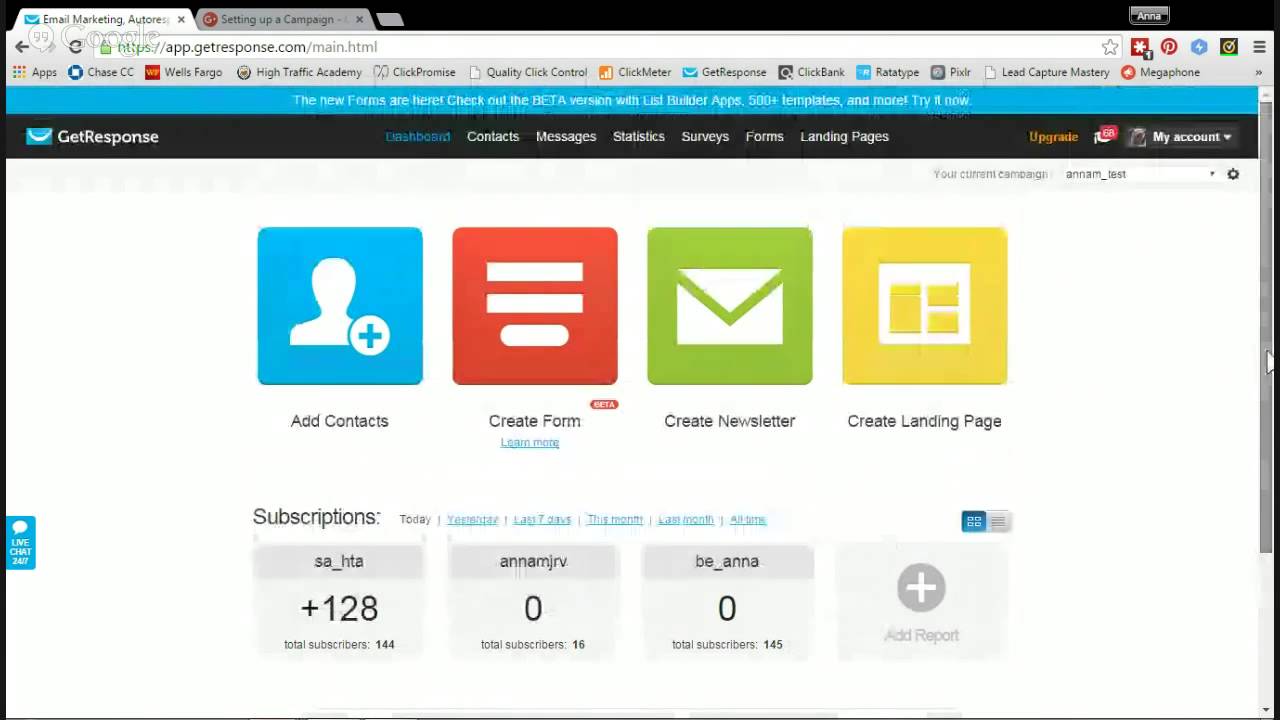1280x720 pixels.
Task: Open the ClickBank bookmark
Action: [x=812, y=72]
